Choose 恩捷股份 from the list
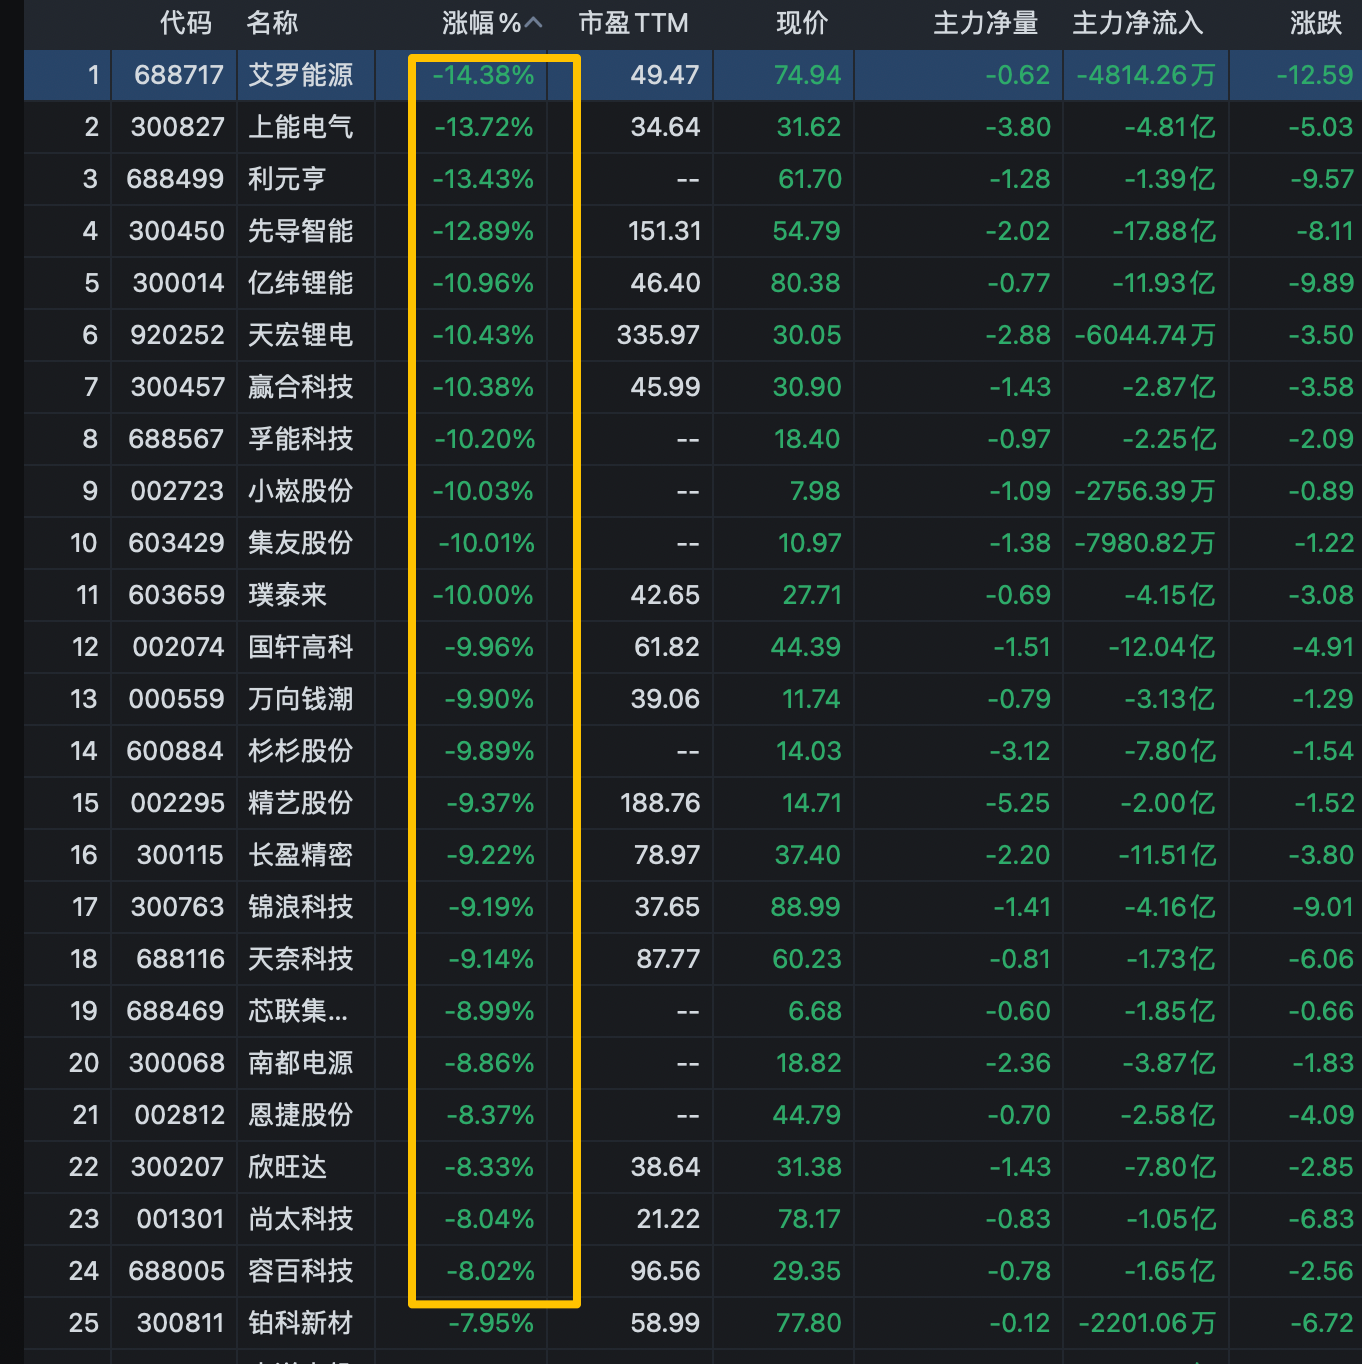1362x1364 pixels. 301,1115
